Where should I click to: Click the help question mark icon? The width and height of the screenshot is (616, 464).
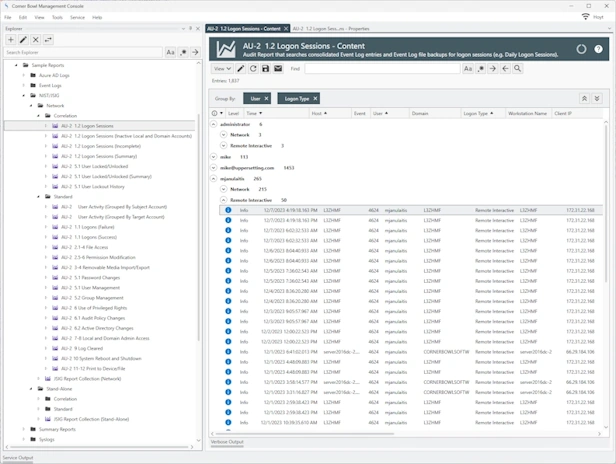tap(598, 49)
